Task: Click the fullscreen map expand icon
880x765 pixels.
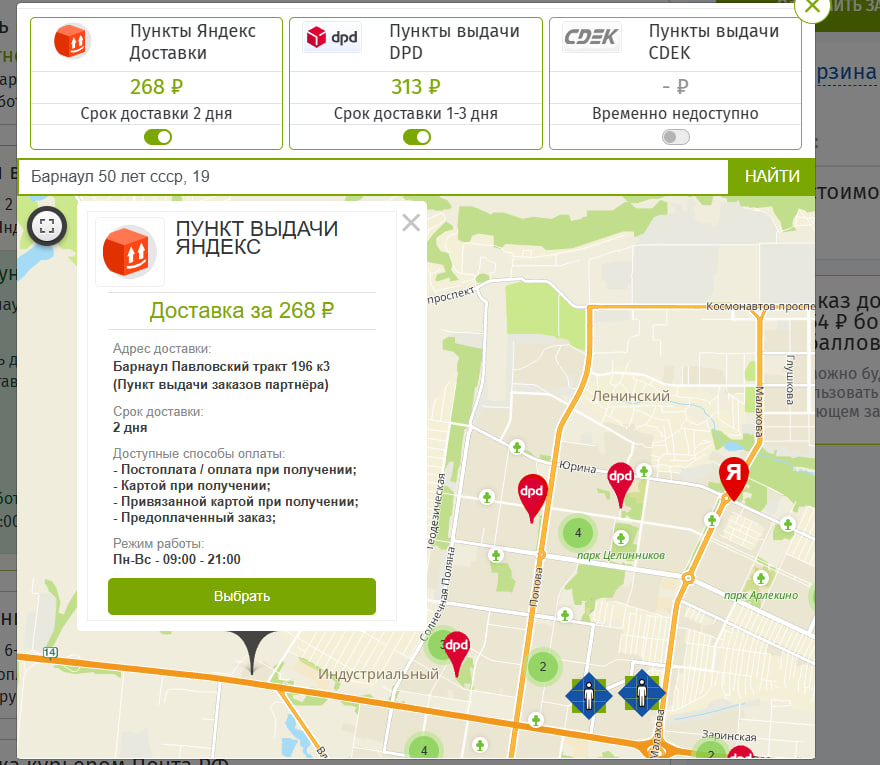Action: pyautogui.click(x=47, y=226)
